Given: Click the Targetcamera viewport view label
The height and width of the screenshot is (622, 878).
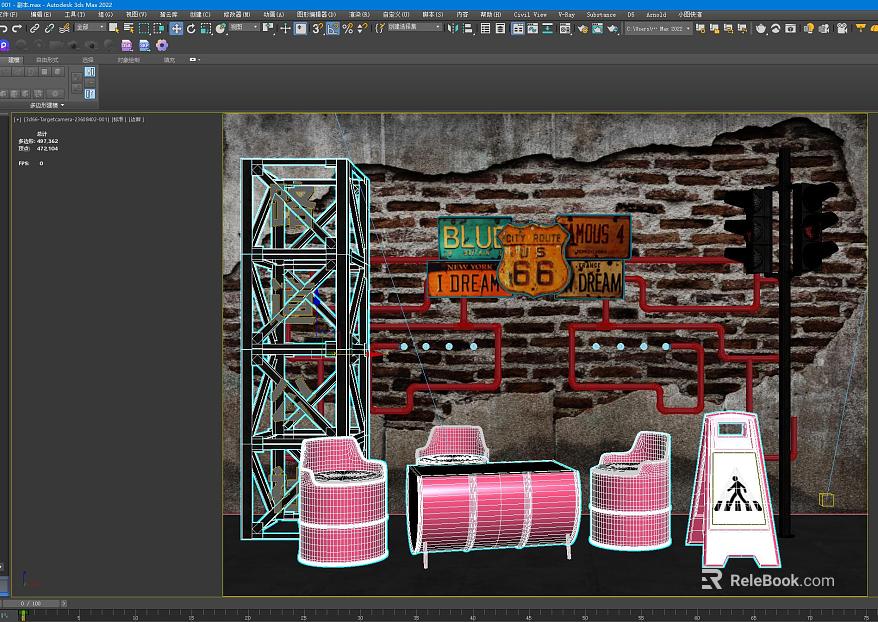Looking at the screenshot, I should [66, 119].
